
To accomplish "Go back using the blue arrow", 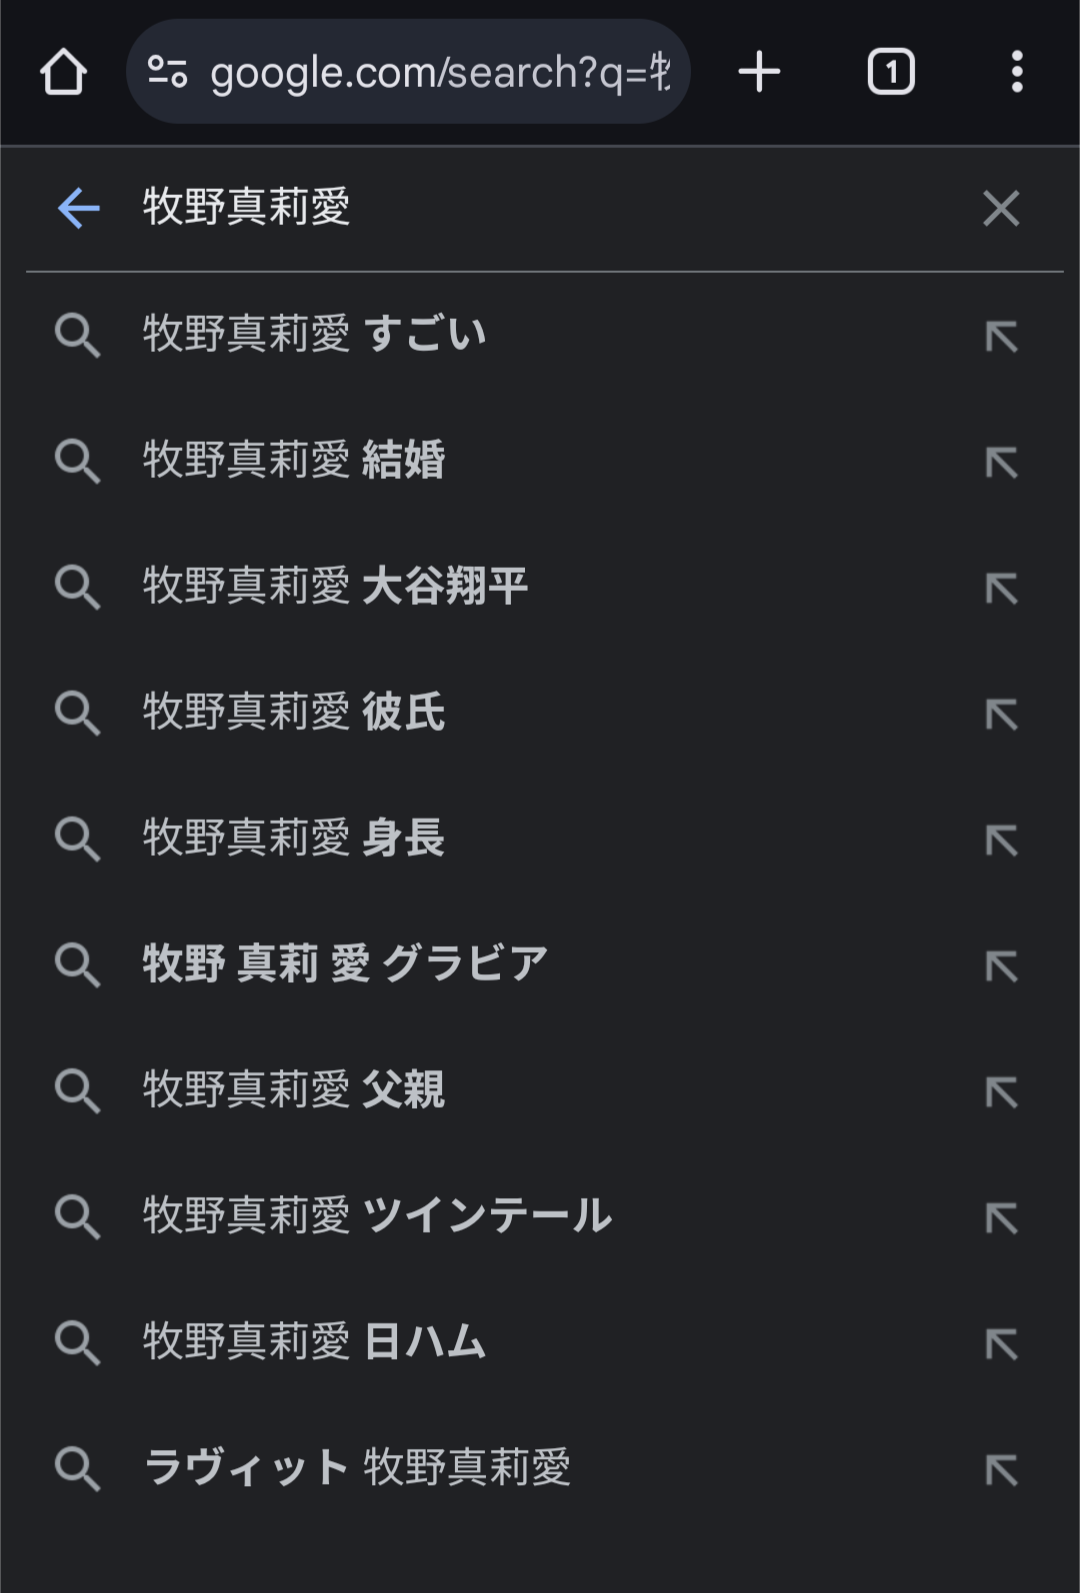I will point(78,208).
